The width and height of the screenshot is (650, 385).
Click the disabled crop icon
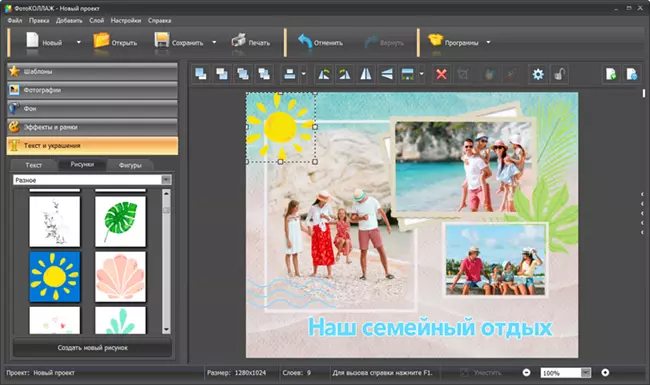tap(463, 74)
